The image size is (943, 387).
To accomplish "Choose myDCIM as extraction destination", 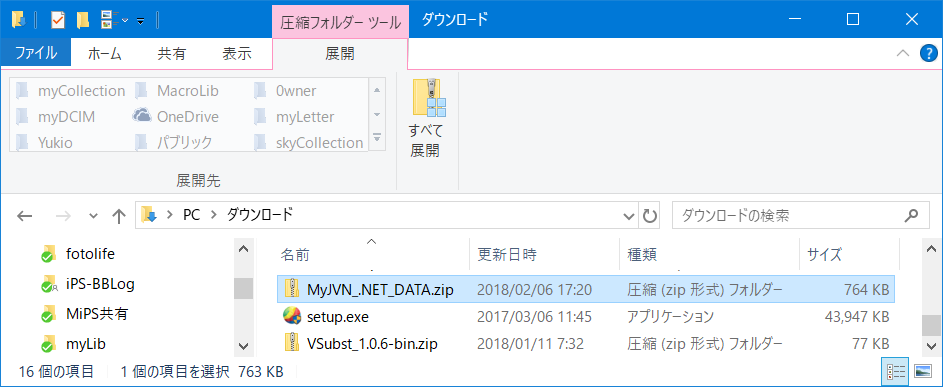I will (x=55, y=117).
